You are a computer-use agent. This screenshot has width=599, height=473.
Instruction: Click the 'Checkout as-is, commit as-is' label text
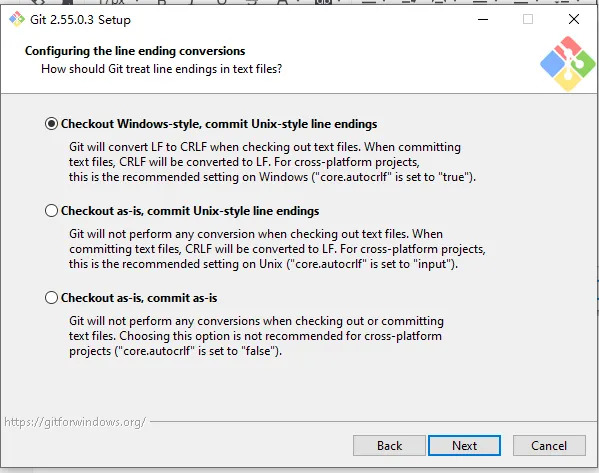pyautogui.click(x=139, y=298)
